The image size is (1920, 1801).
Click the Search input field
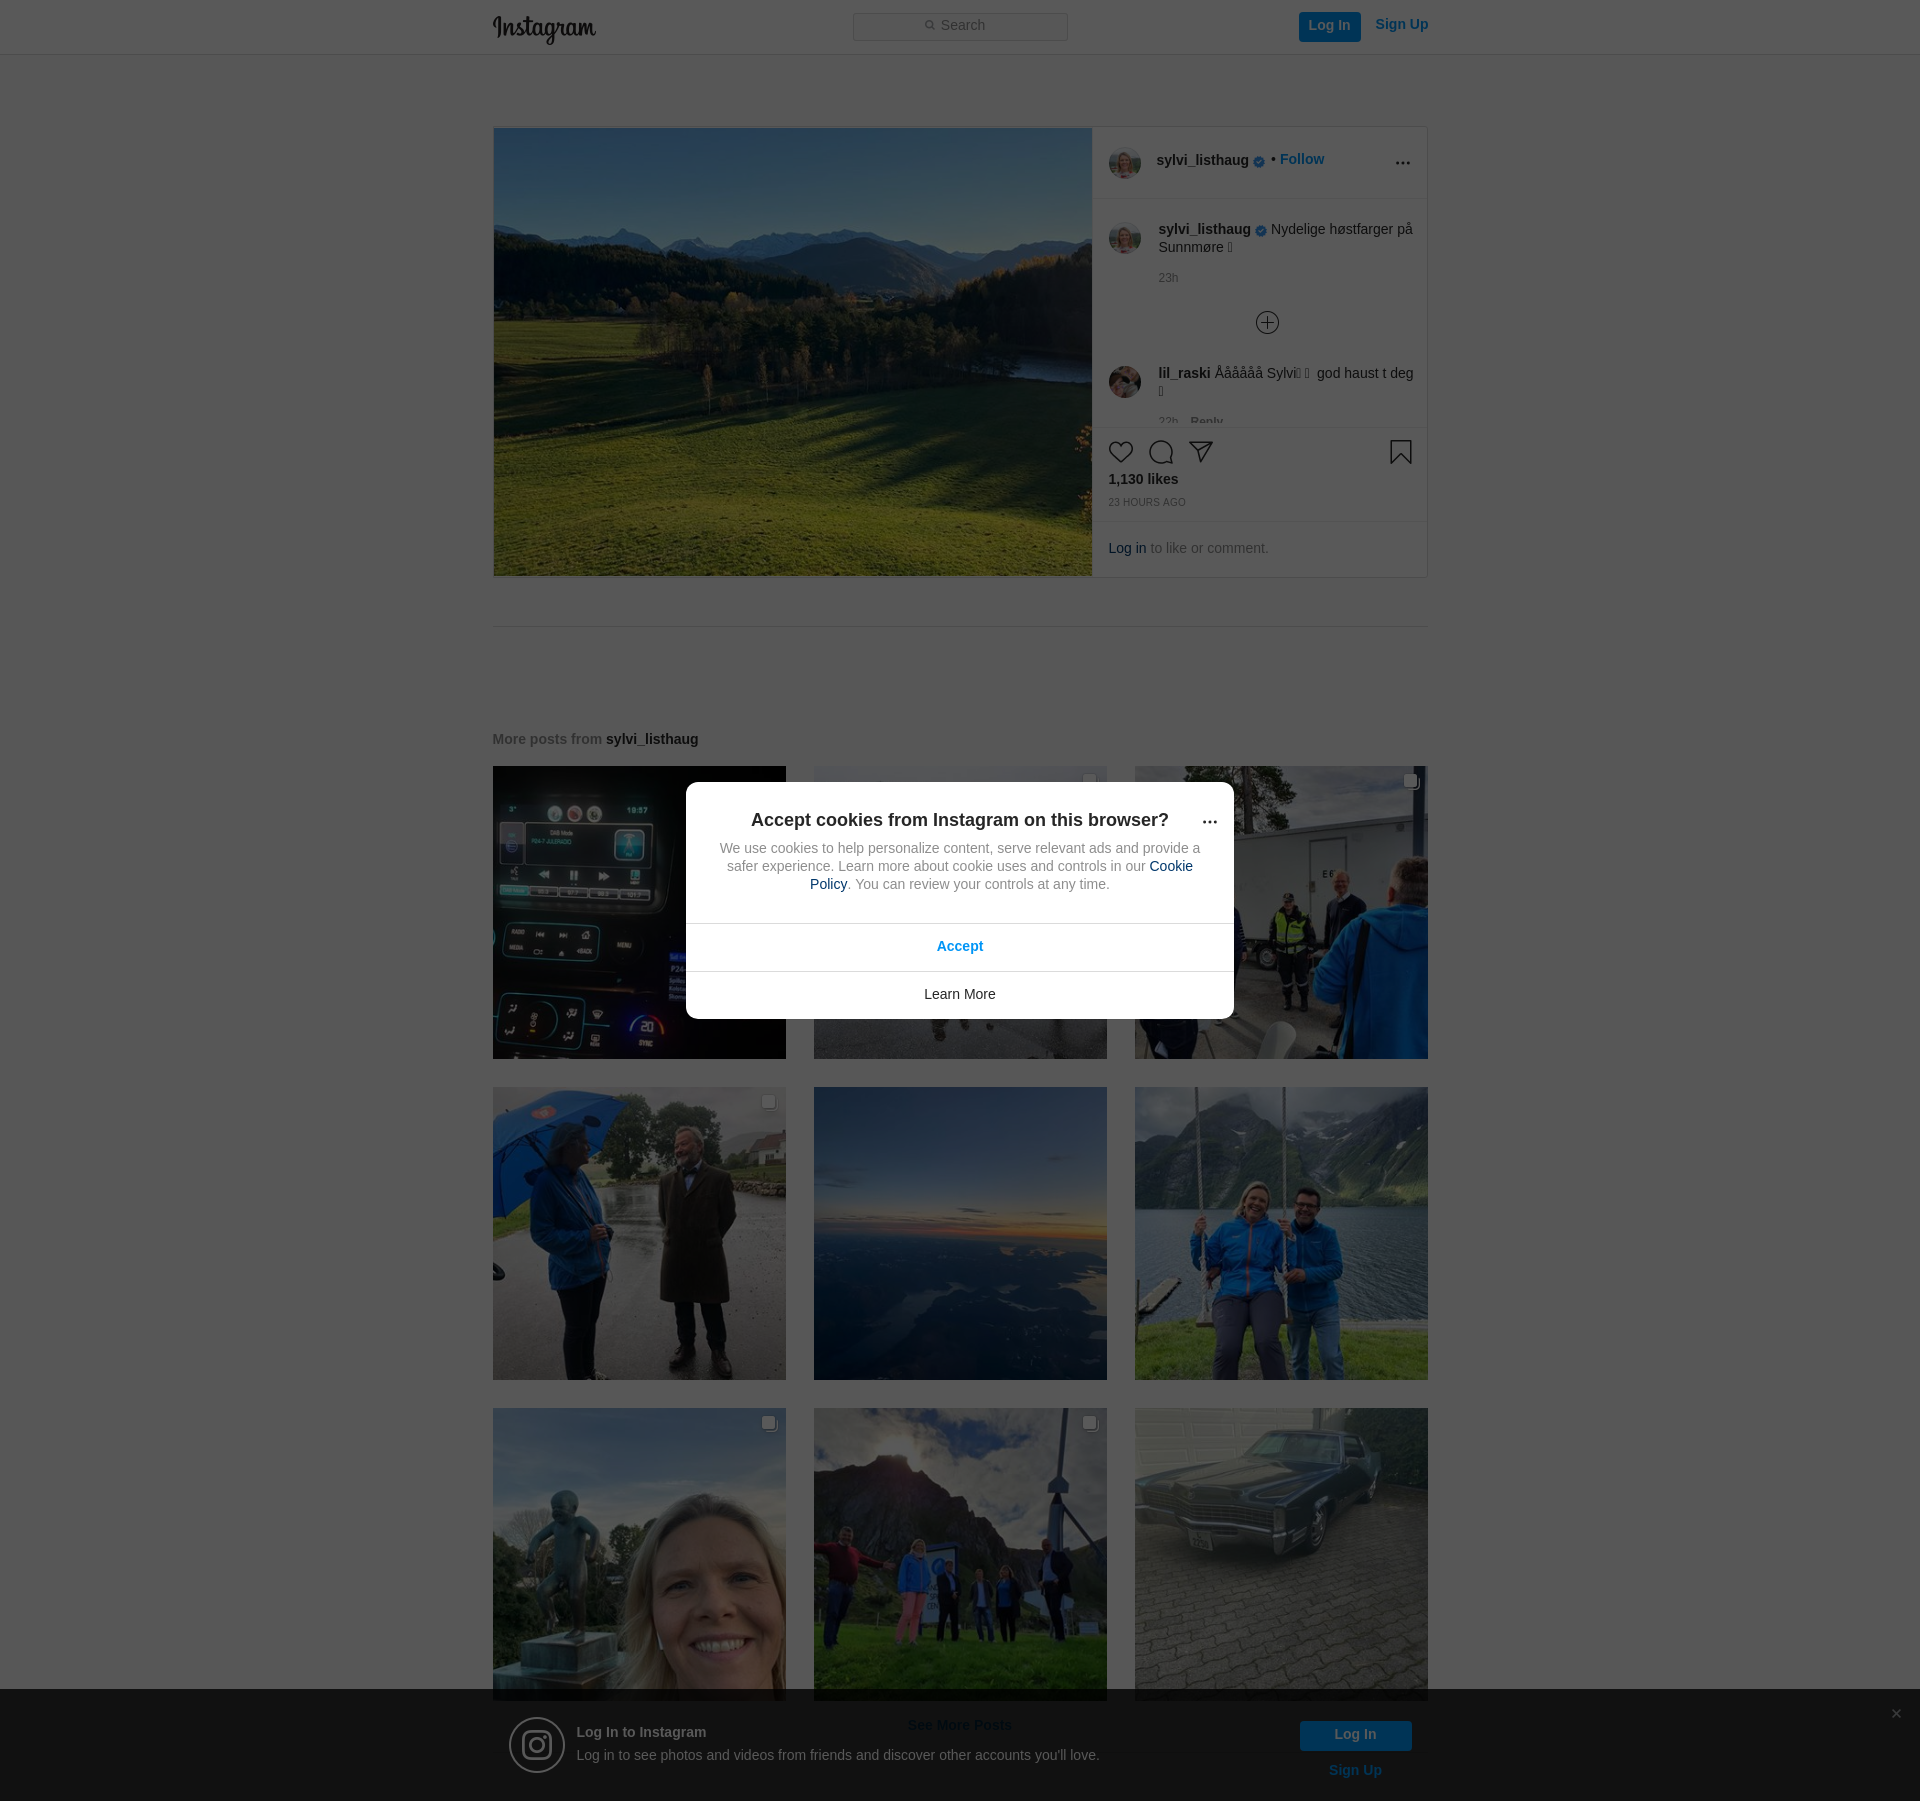[x=960, y=26]
